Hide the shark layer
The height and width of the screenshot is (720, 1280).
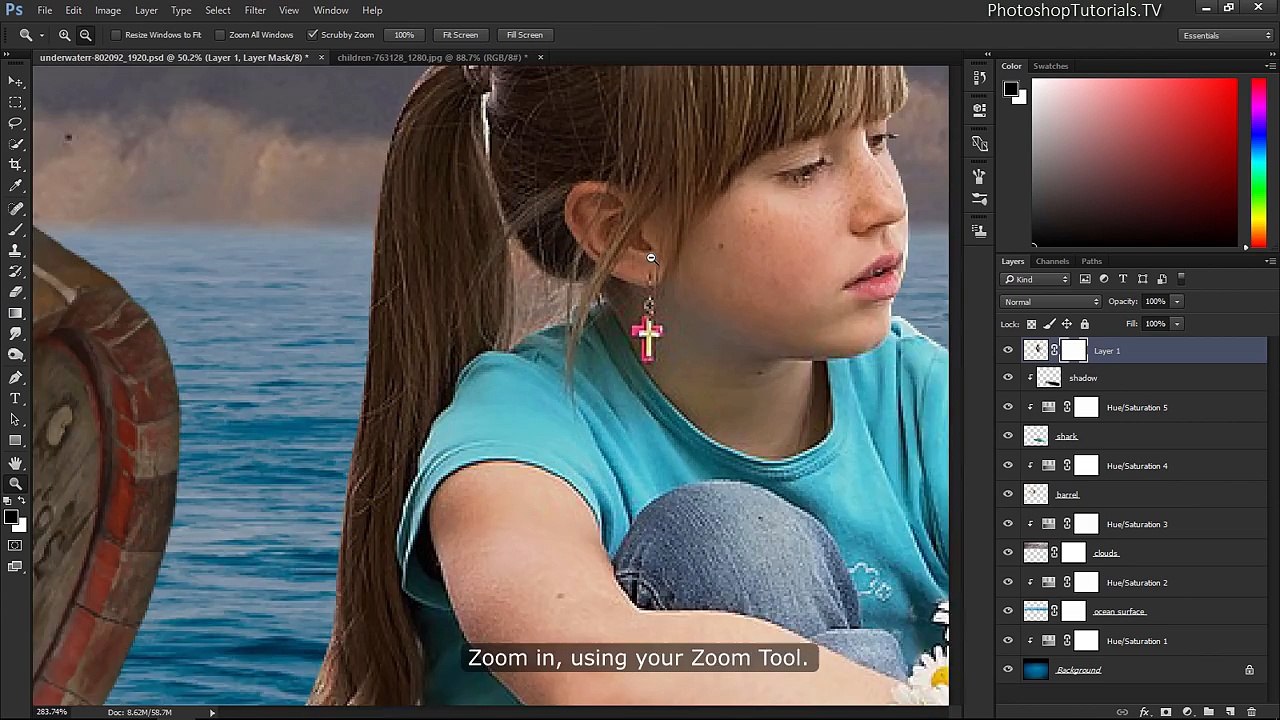[1008, 436]
